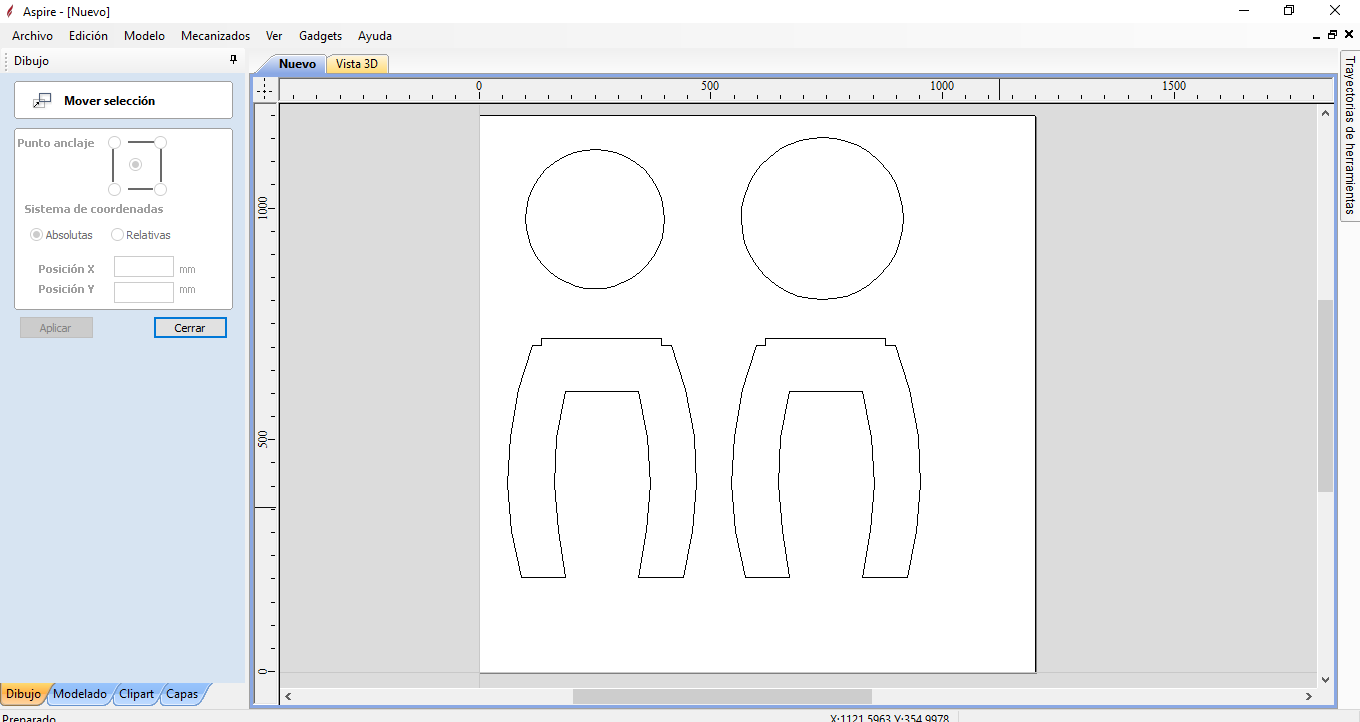Choose Relativas coordinate system option

pyautogui.click(x=118, y=235)
